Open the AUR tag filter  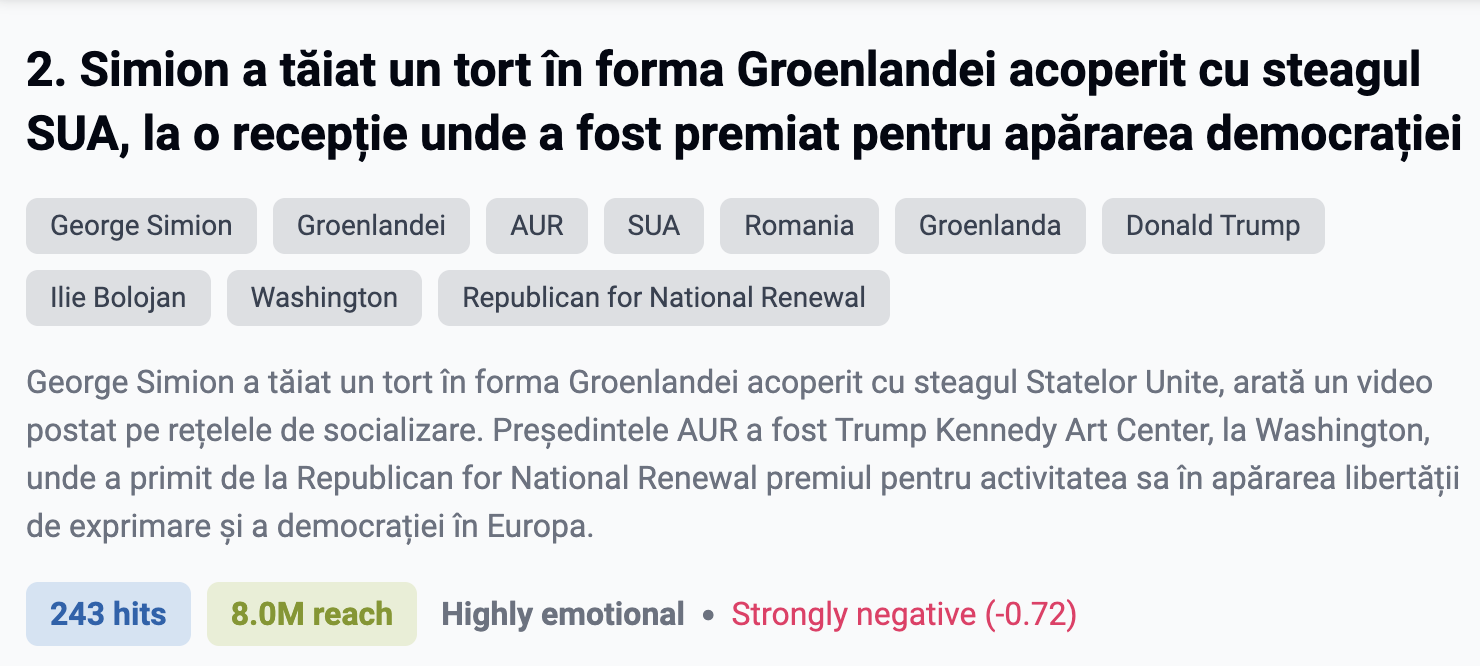[x=537, y=226]
